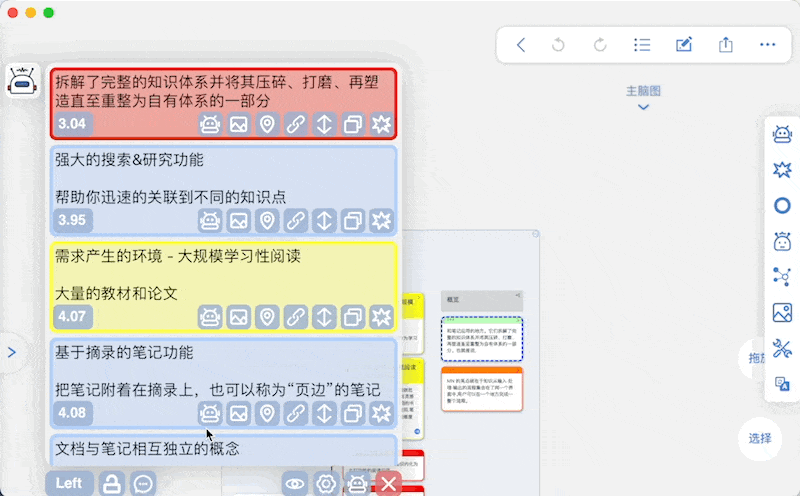Click the 4.08 score badge
The height and width of the screenshot is (496, 800).
[72, 413]
